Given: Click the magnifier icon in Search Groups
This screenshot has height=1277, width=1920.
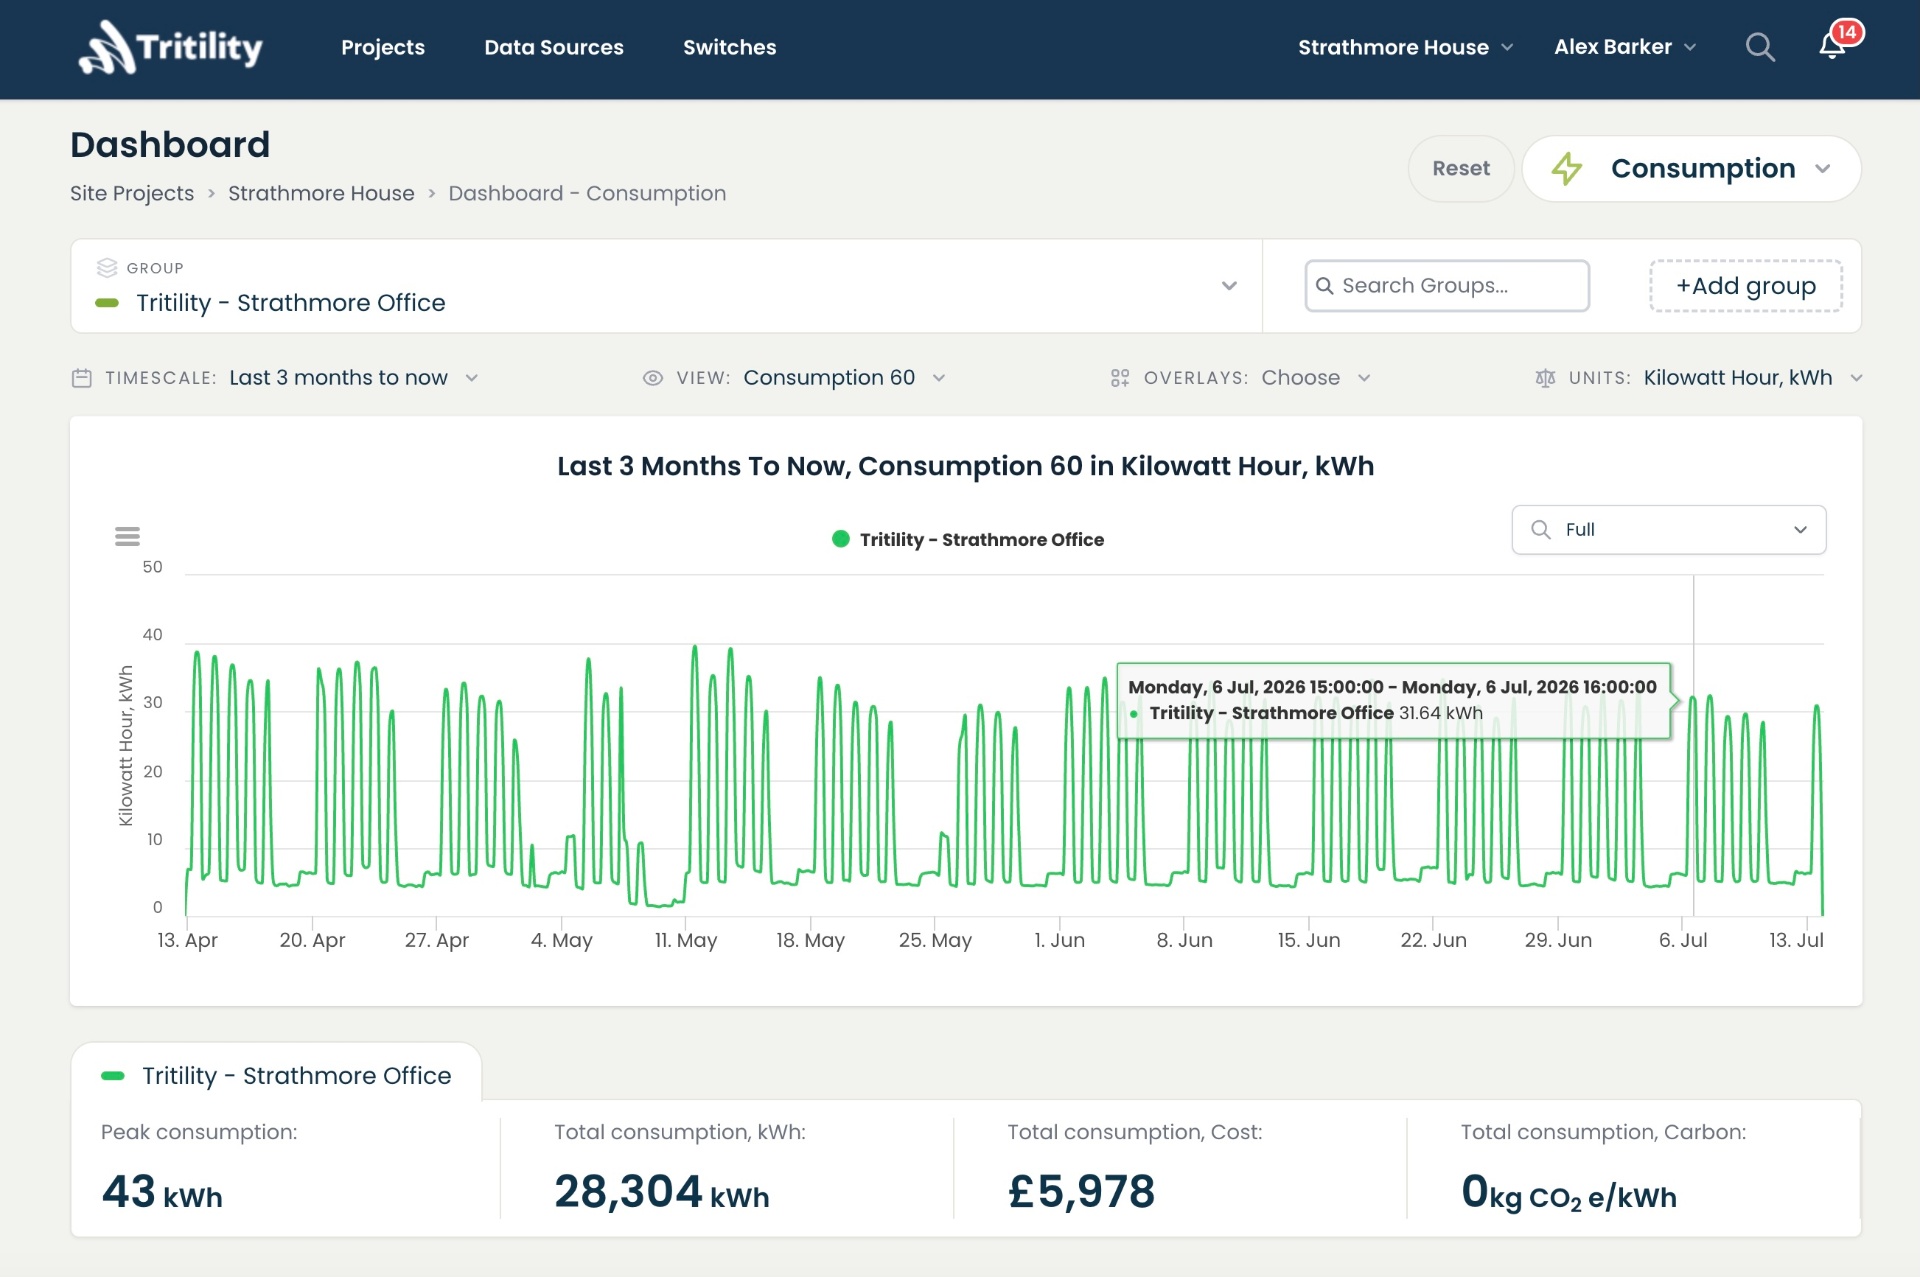Looking at the screenshot, I should pyautogui.click(x=1325, y=286).
